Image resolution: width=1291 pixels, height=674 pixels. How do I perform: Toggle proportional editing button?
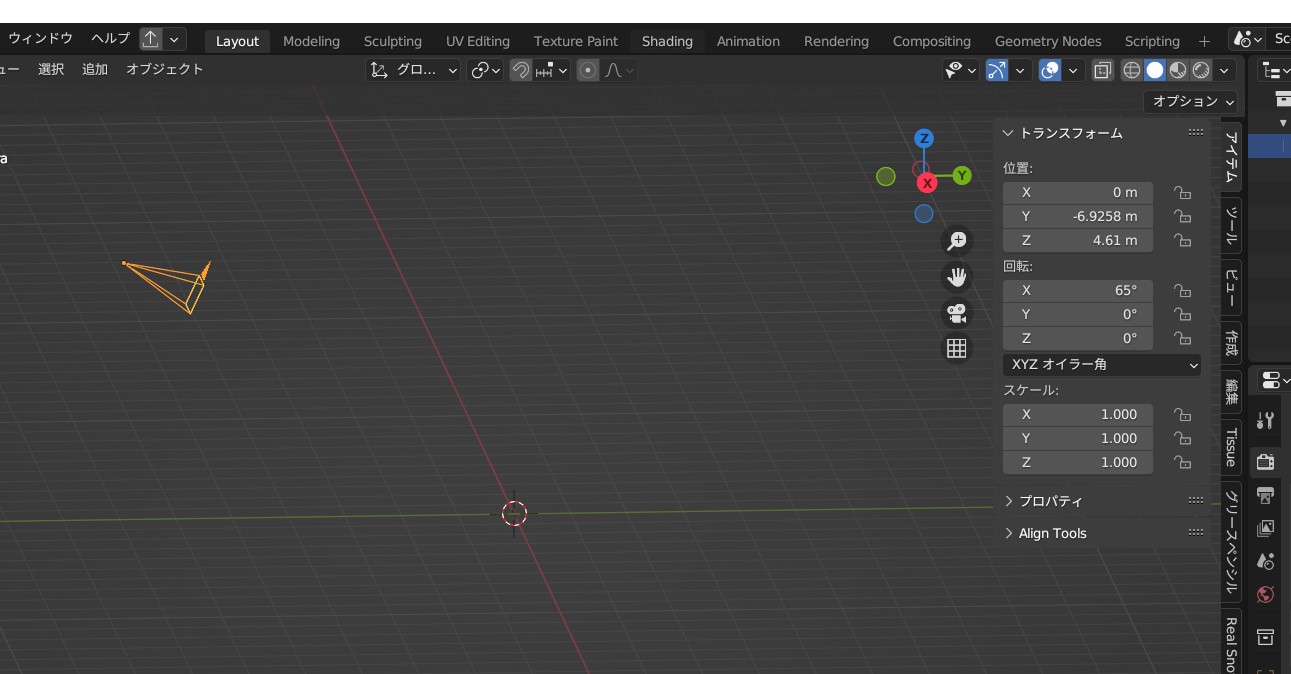(588, 70)
